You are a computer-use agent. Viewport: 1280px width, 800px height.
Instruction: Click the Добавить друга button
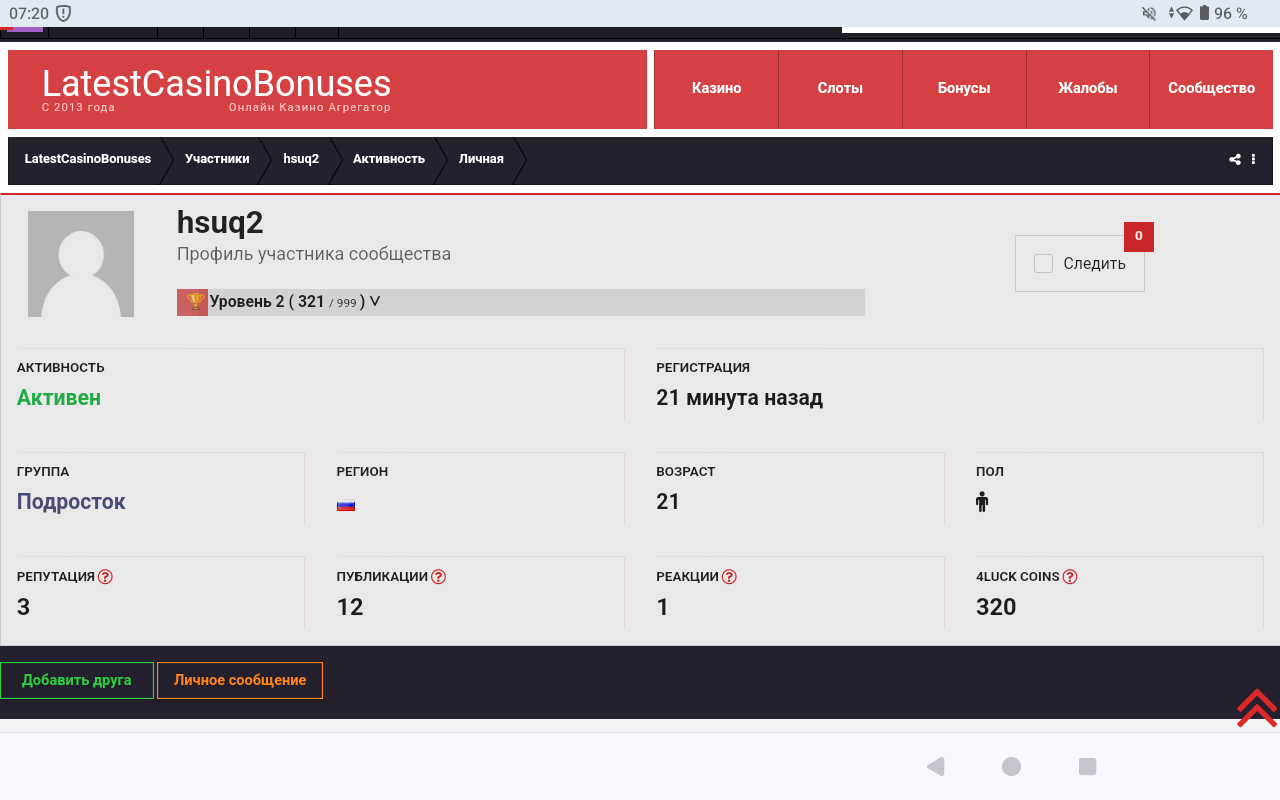click(x=77, y=680)
